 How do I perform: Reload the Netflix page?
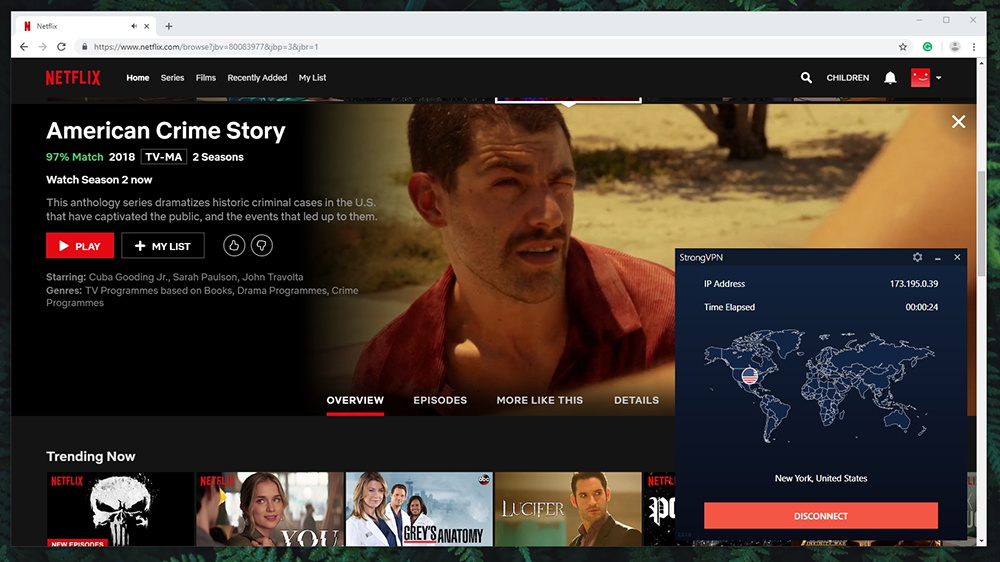[x=61, y=47]
